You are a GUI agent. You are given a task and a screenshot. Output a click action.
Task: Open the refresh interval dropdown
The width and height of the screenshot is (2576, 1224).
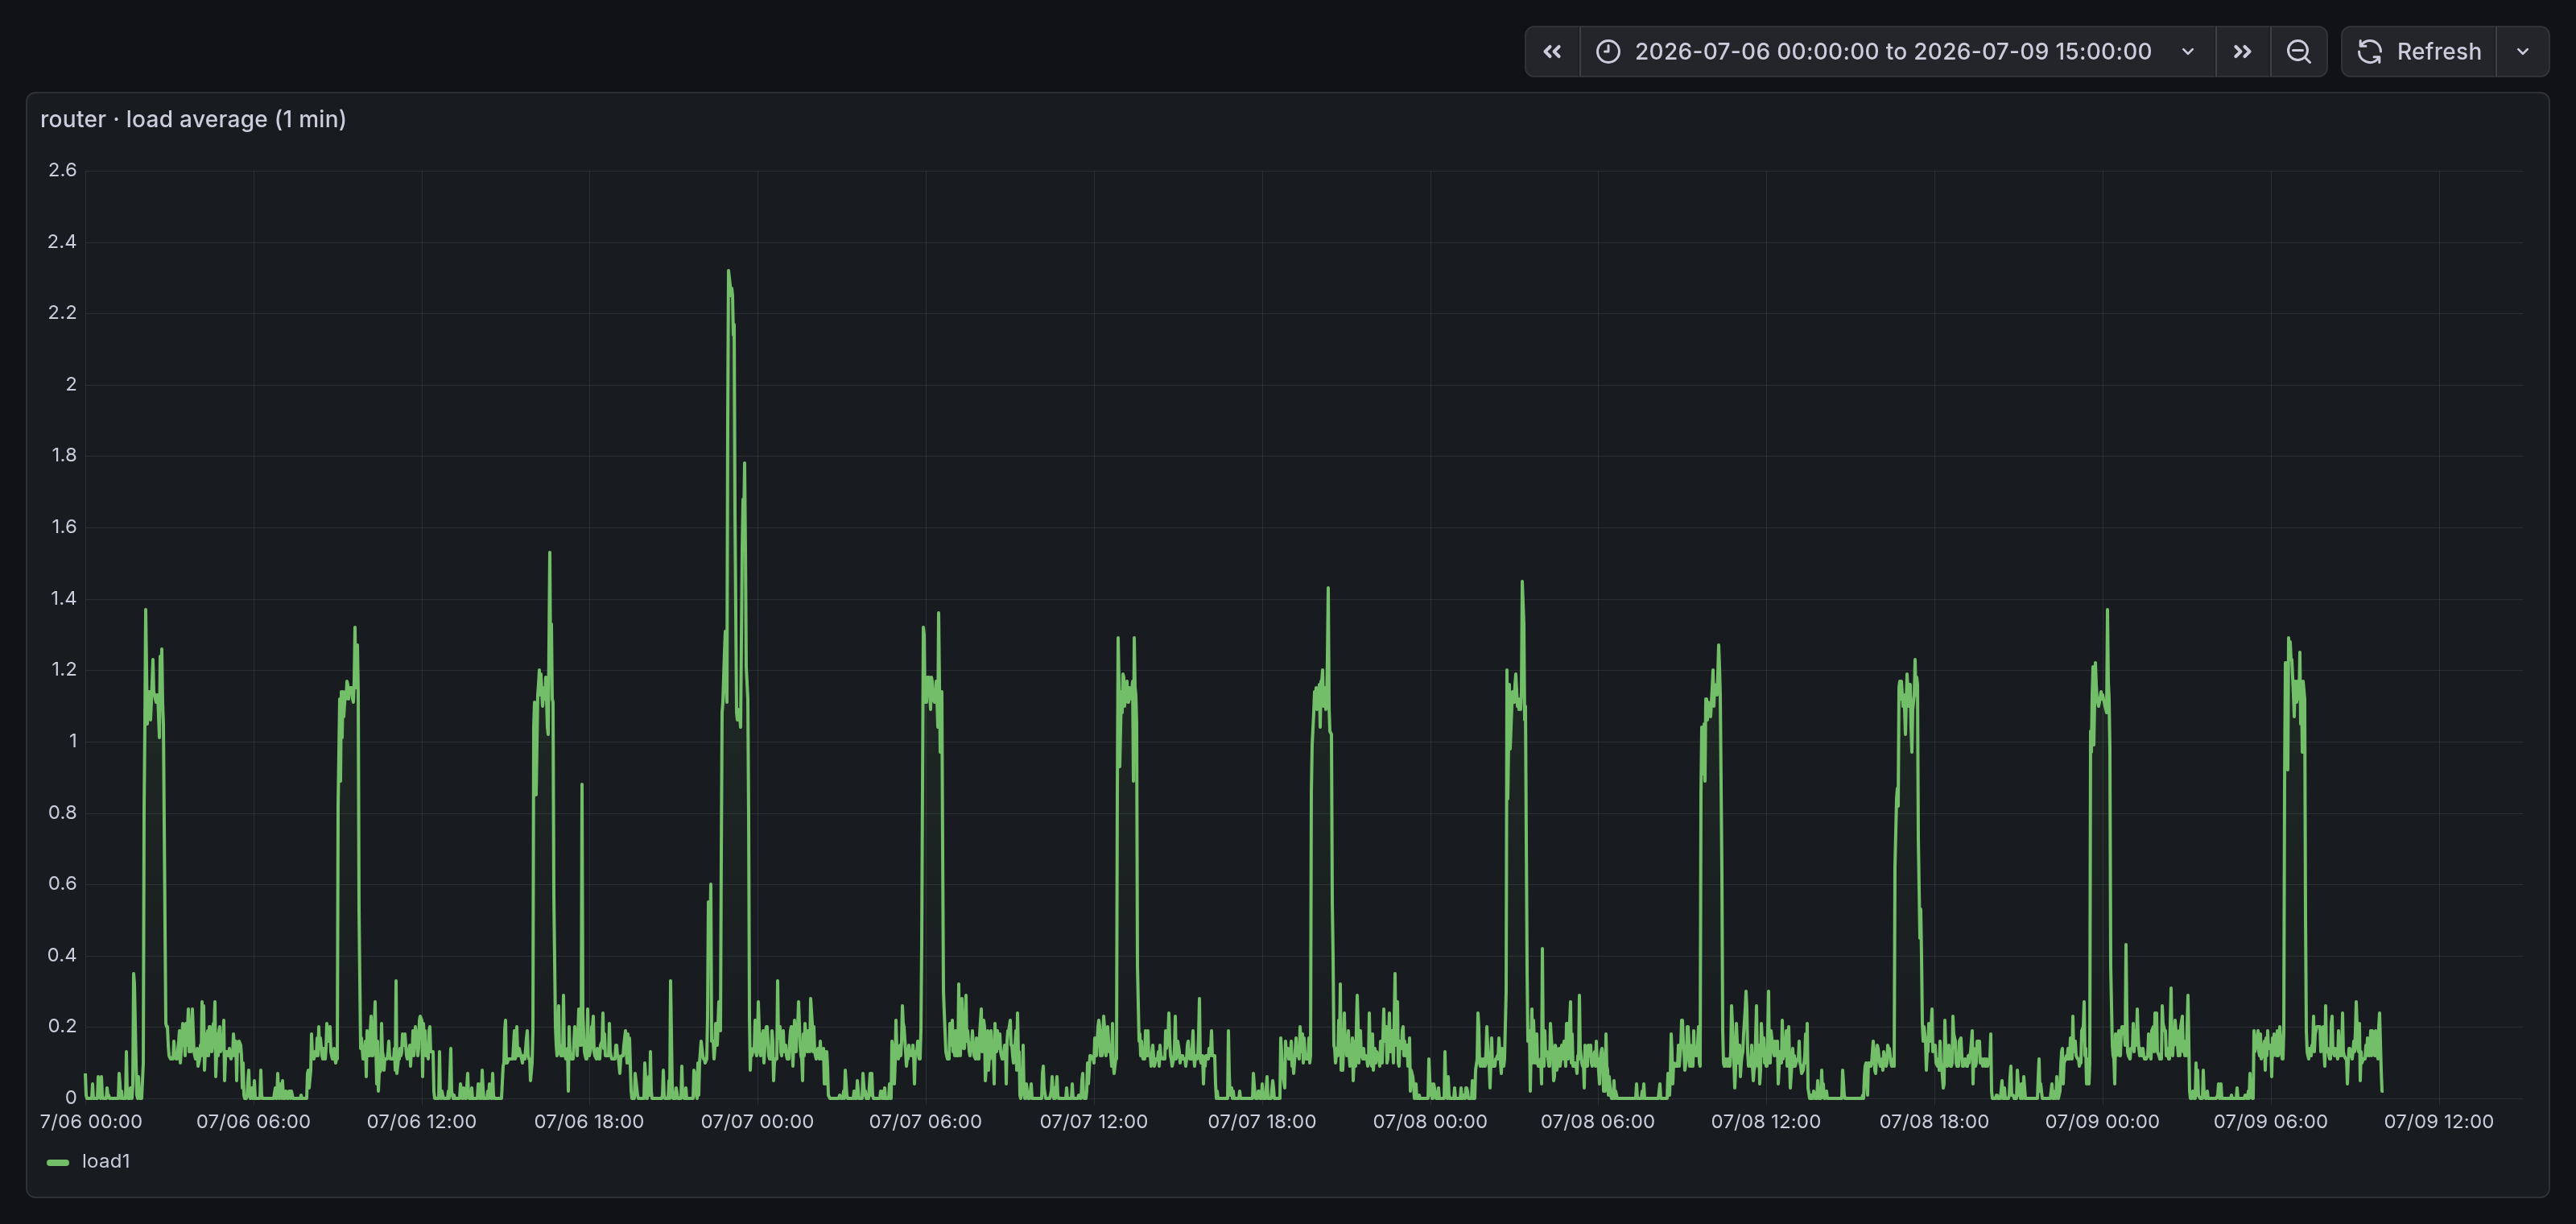pos(2523,52)
